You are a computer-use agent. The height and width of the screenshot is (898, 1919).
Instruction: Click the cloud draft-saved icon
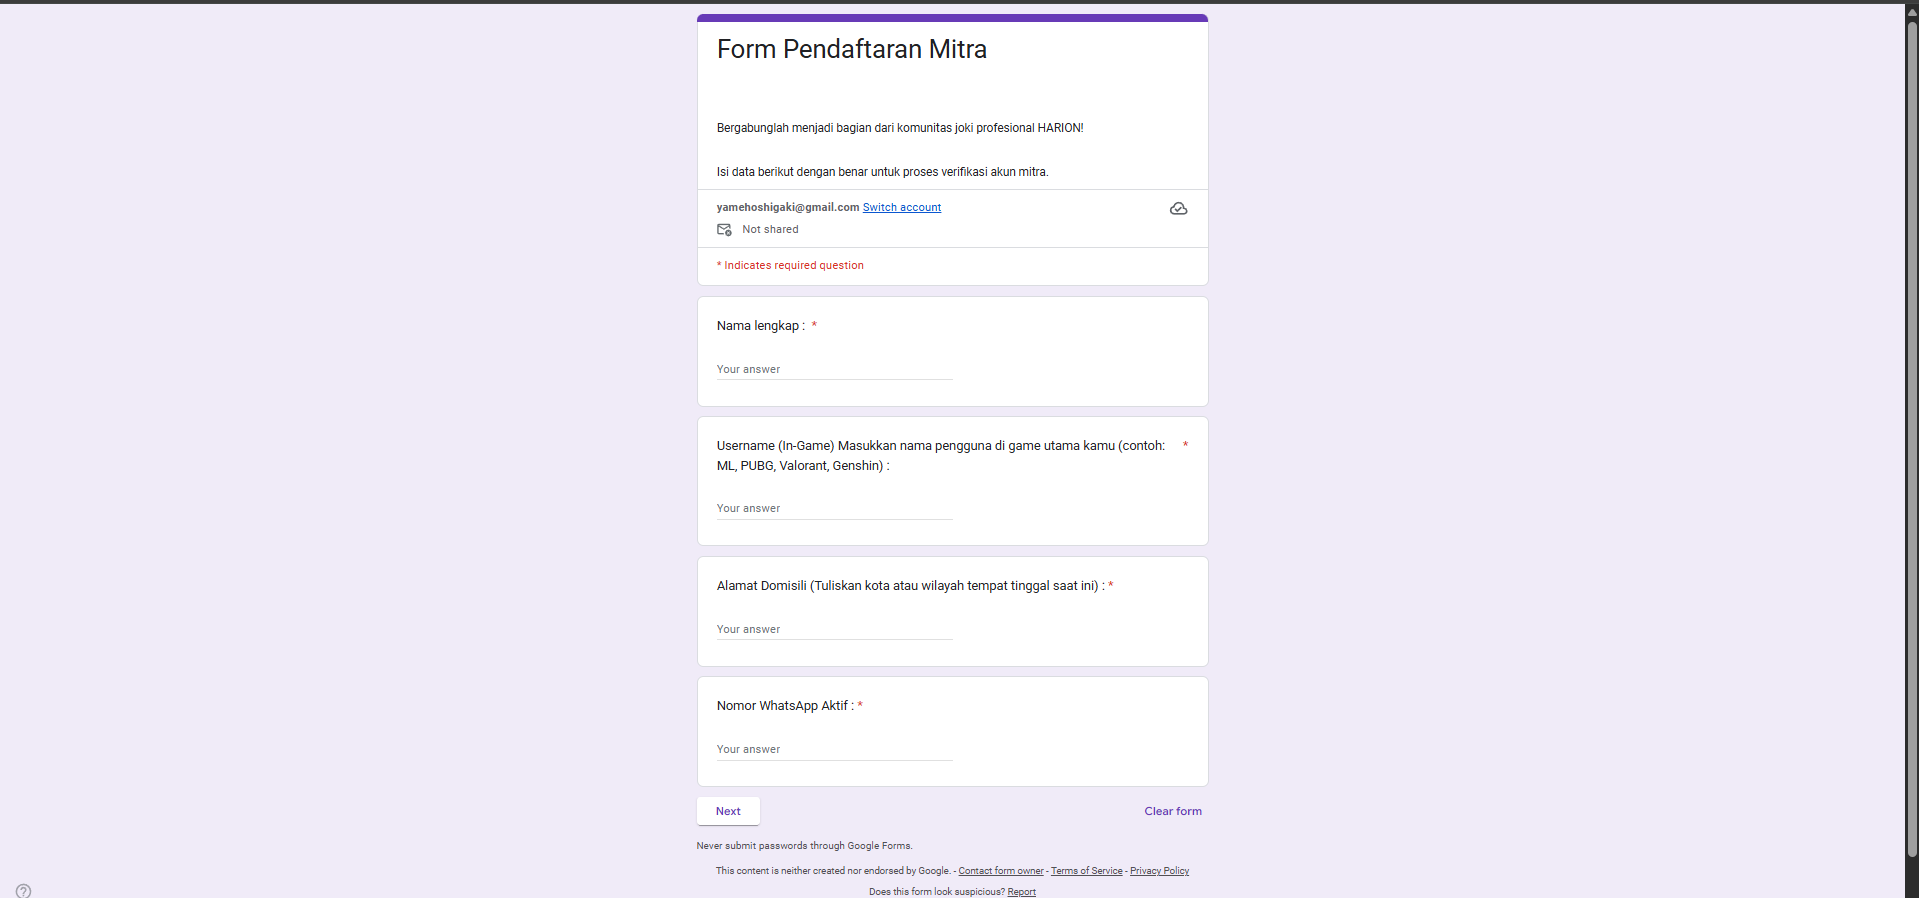click(1178, 209)
